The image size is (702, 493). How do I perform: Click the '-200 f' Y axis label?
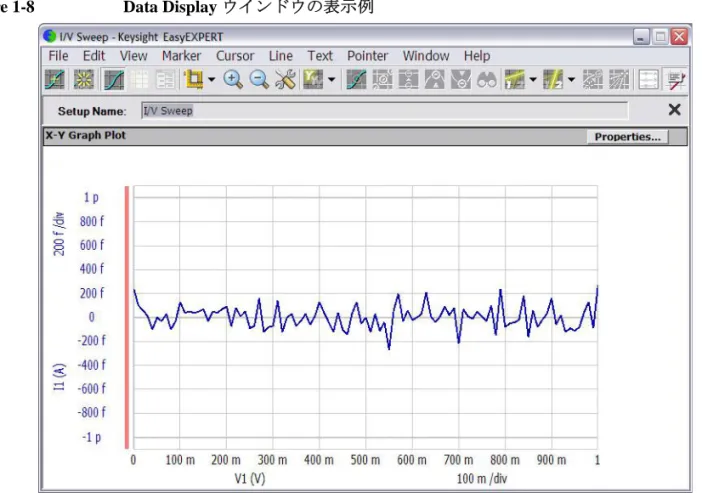coord(92,341)
